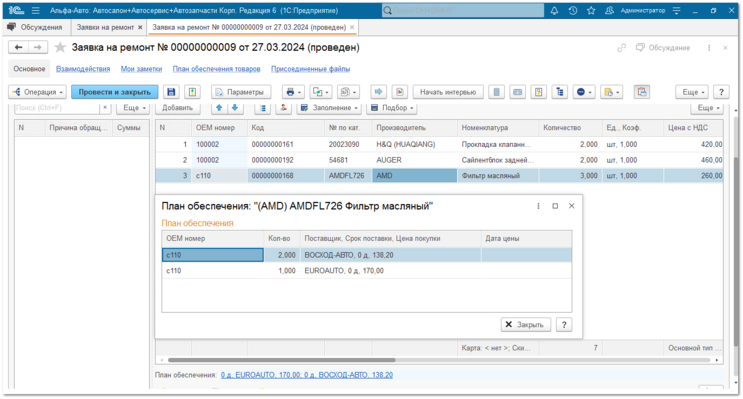Click the horizontal scrollbar of the table
743x399 pixels.
(281, 360)
